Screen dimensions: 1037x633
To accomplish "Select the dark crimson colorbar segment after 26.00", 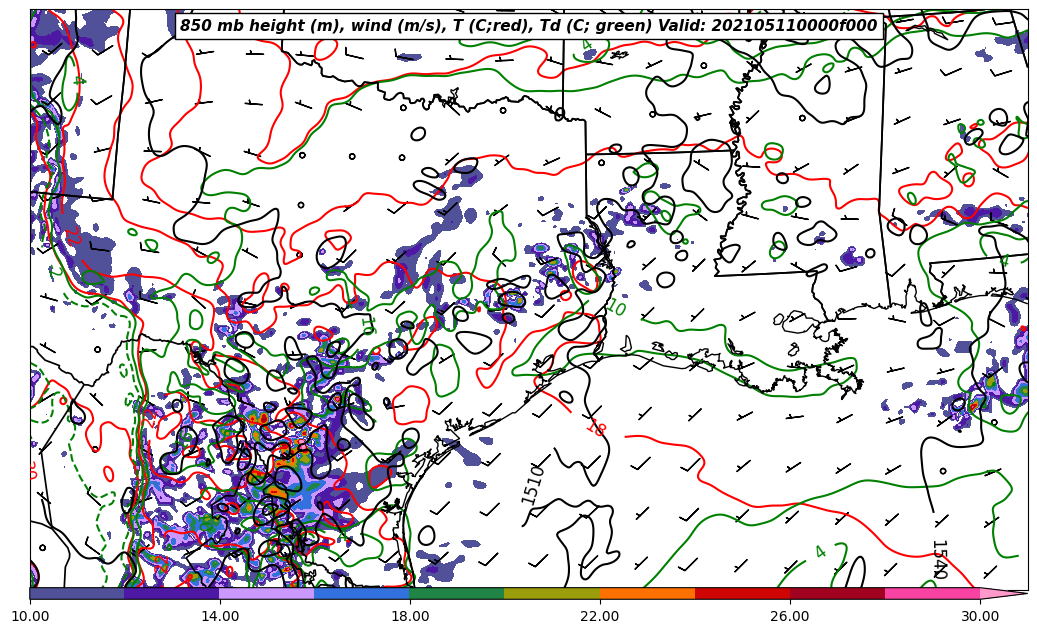I will (837, 593).
